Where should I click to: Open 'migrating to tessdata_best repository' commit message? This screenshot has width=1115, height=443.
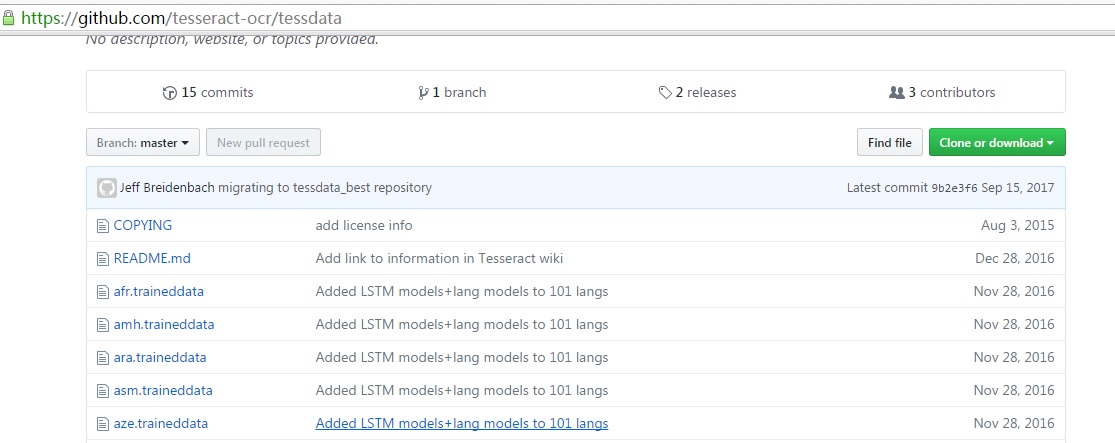325,188
